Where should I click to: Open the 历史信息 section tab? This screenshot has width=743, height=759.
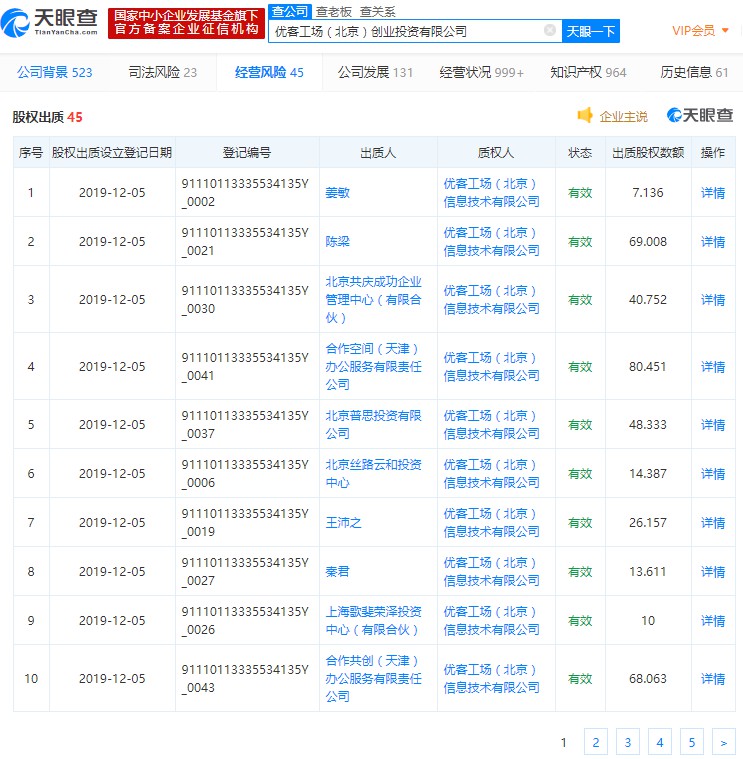(x=694, y=72)
